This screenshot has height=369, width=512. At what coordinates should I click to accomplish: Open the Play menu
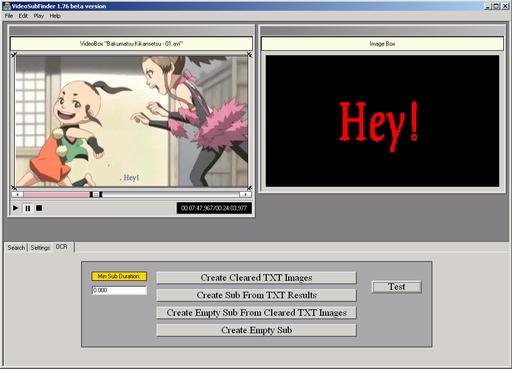(x=39, y=16)
